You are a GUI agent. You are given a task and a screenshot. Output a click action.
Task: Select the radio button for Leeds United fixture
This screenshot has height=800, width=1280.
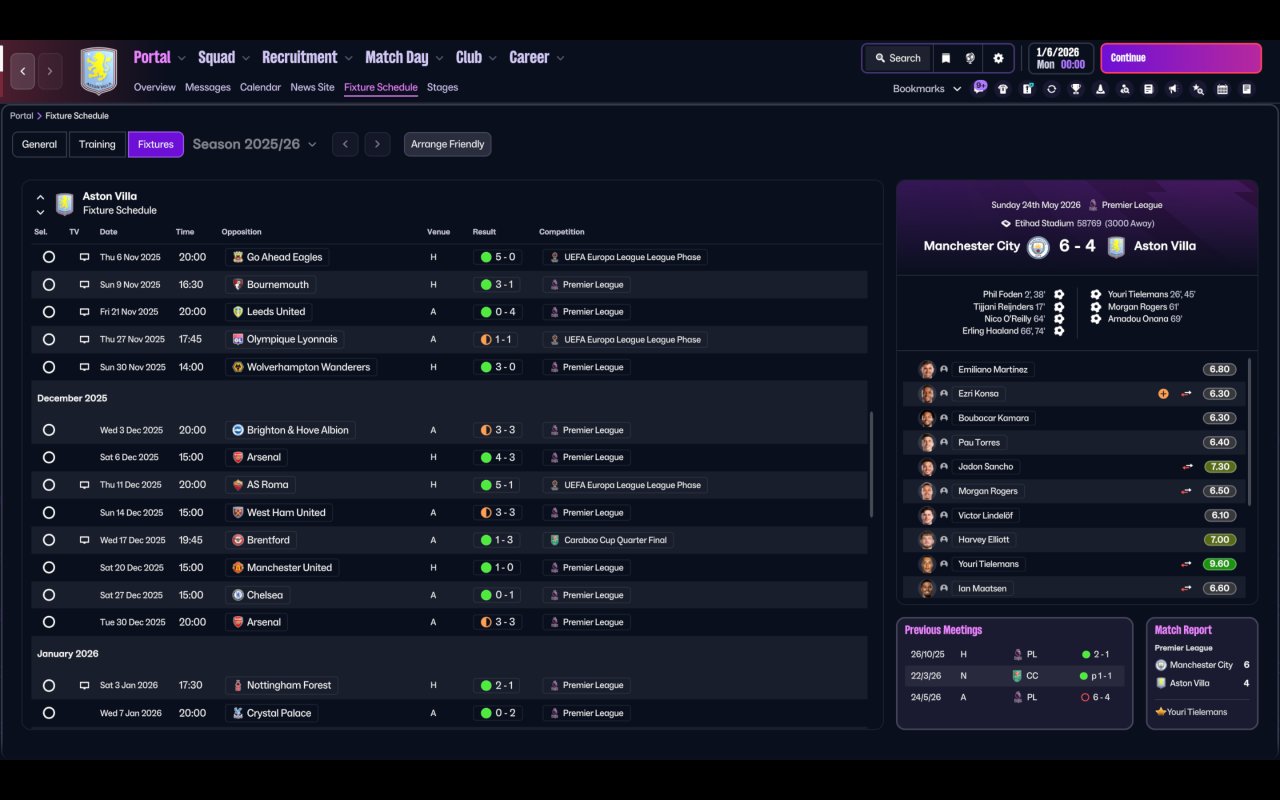[x=49, y=312]
